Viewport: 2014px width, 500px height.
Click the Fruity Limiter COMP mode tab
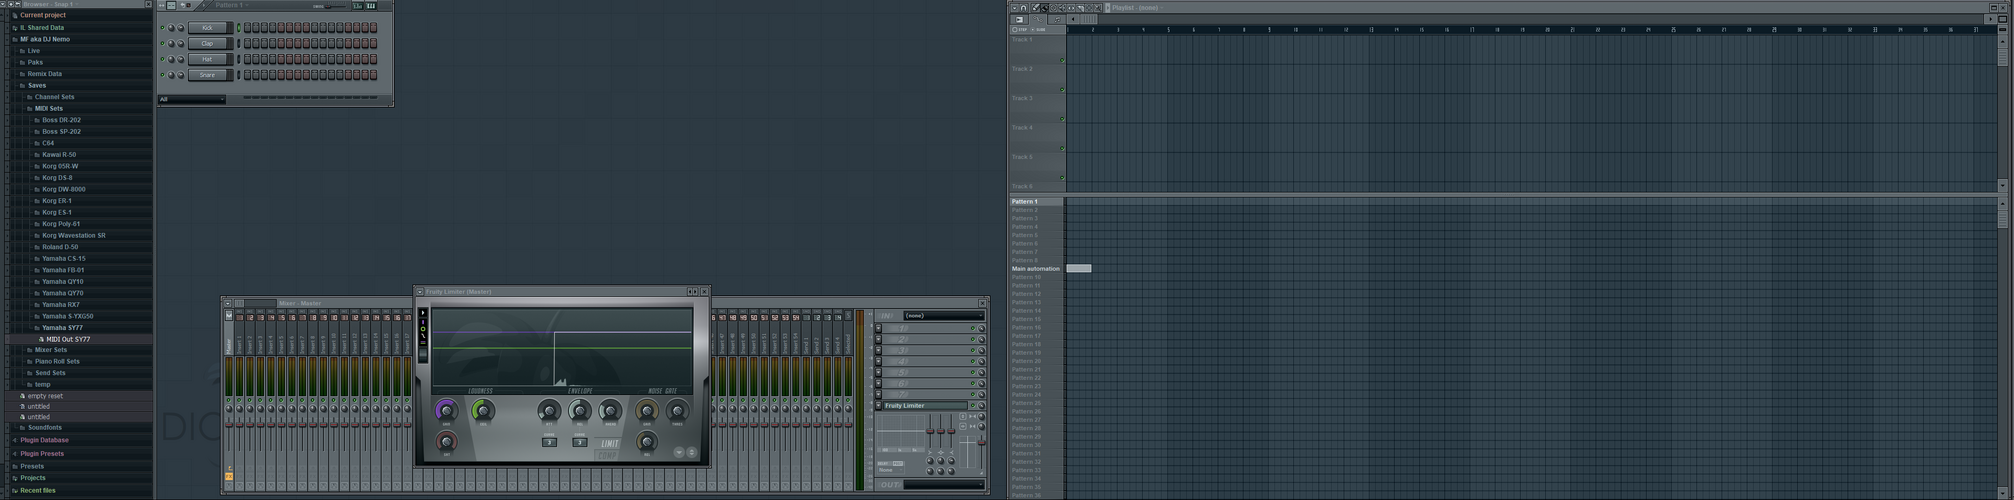(x=607, y=455)
